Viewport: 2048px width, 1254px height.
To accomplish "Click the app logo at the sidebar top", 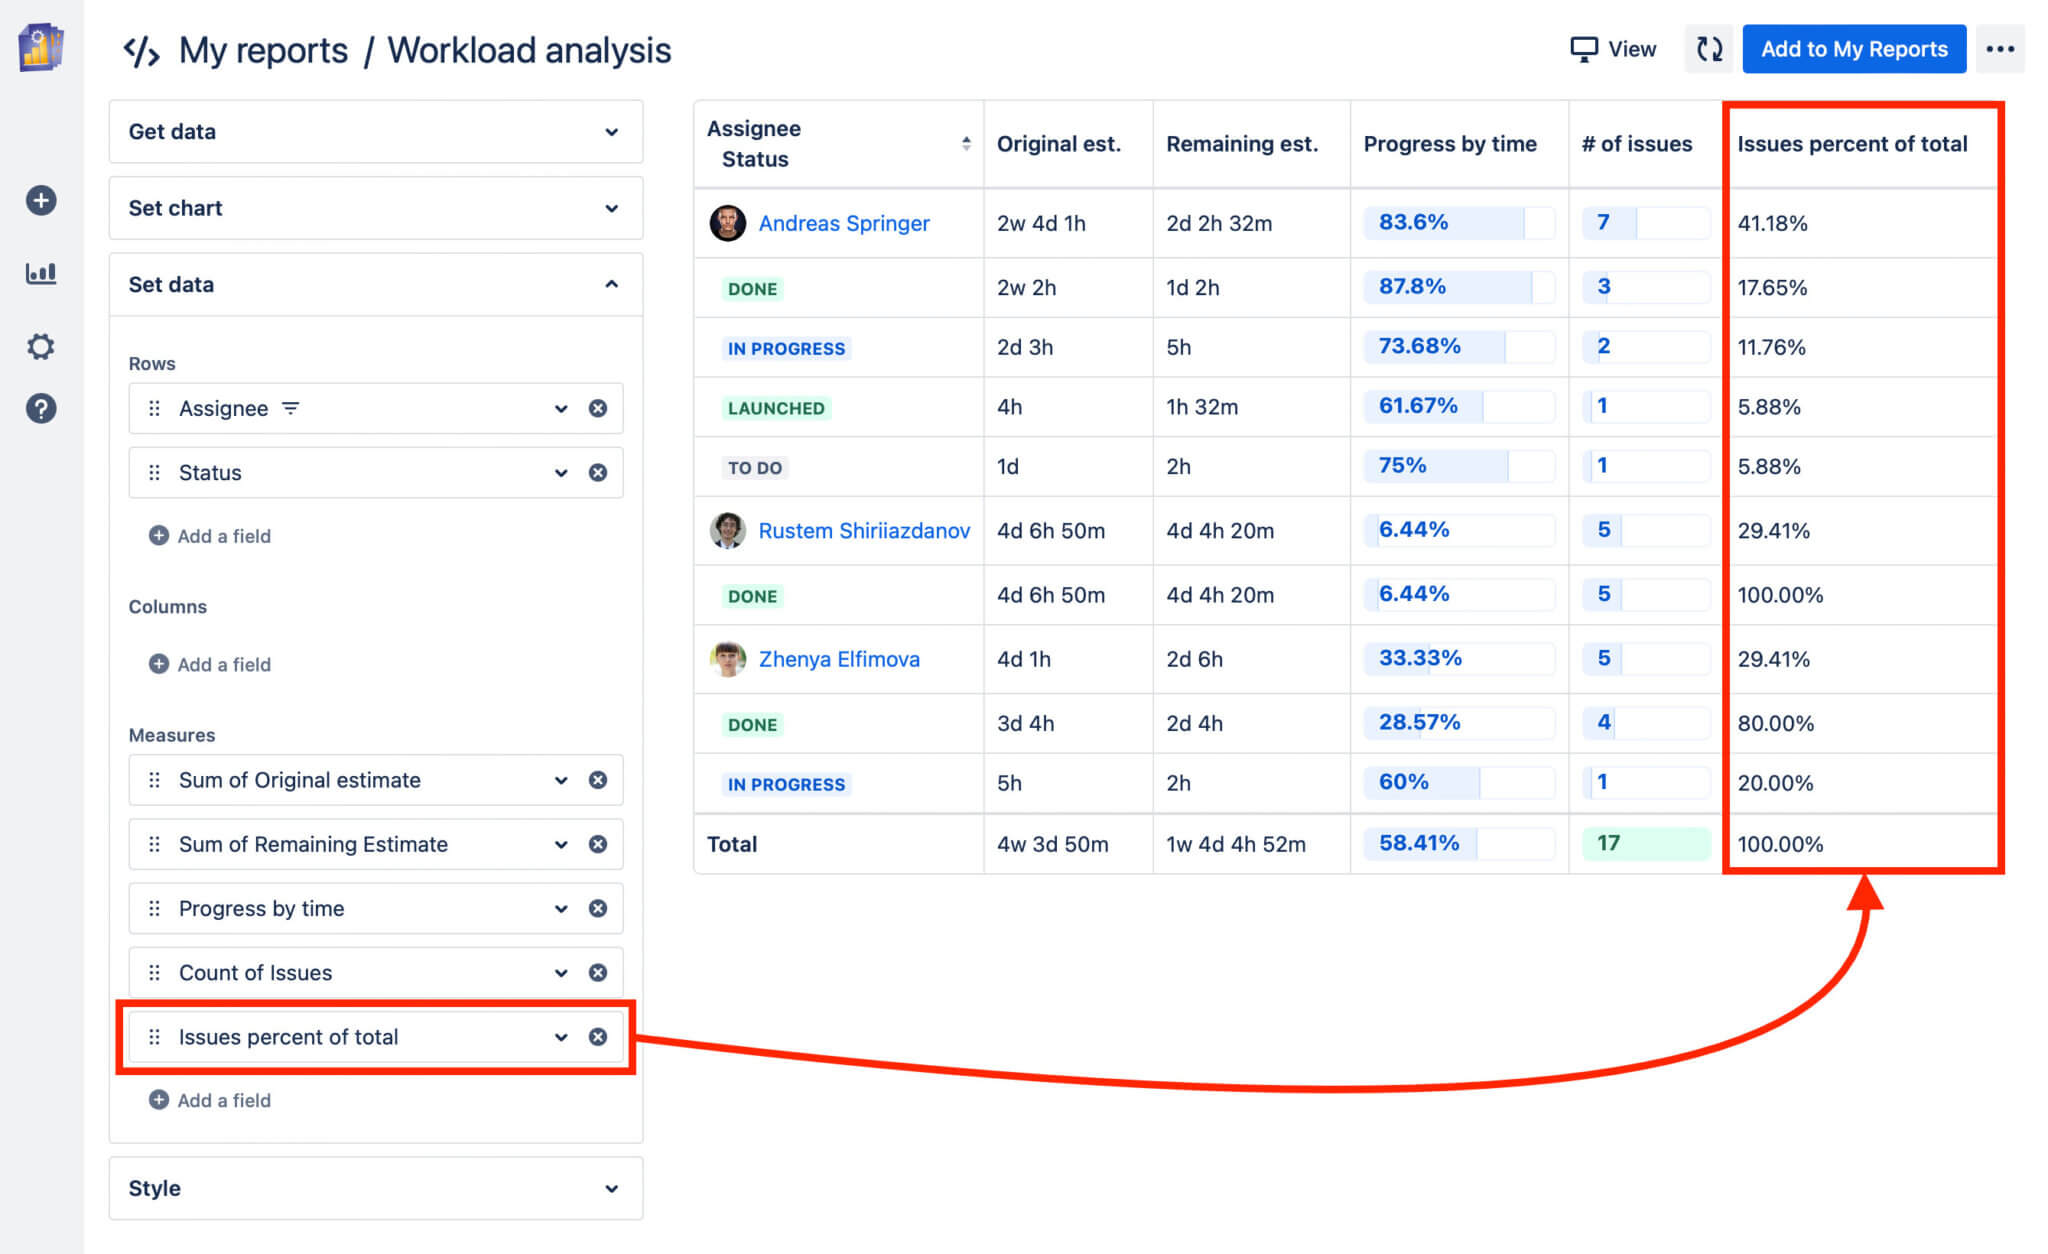I will 40,47.
